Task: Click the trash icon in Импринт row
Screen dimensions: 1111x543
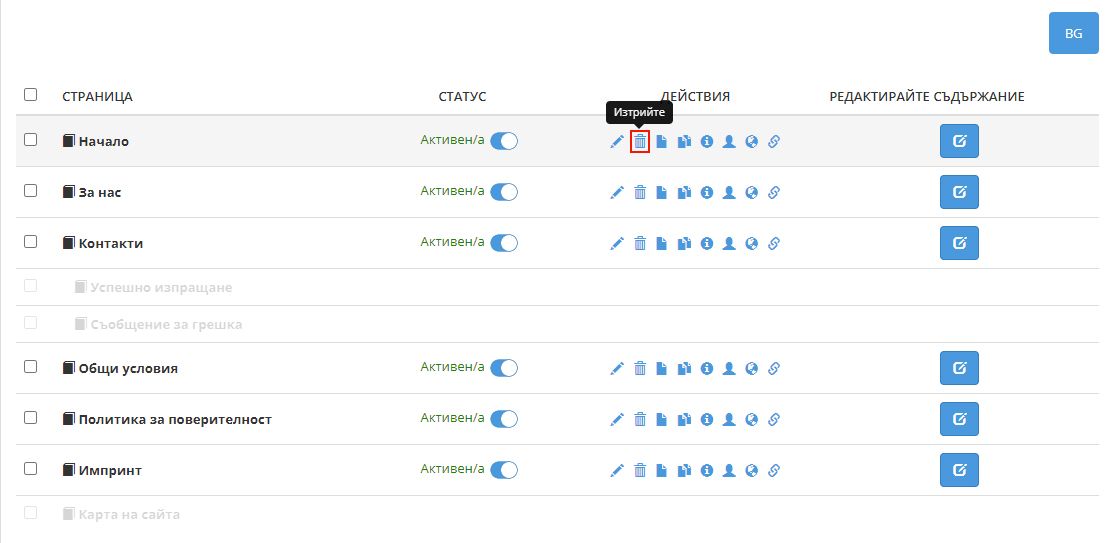Action: 640,470
